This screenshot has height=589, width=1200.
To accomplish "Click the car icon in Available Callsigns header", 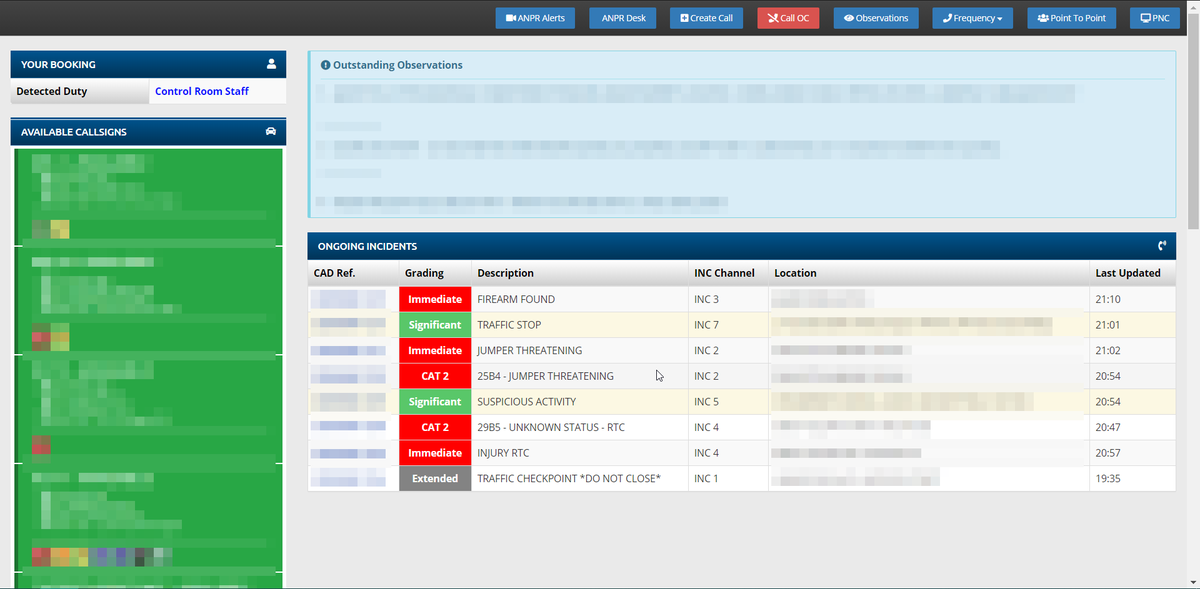I will point(270,132).
